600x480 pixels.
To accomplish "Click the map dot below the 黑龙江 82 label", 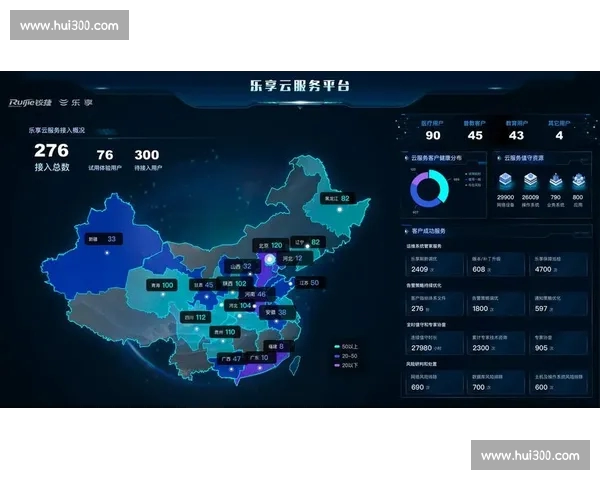I will pyautogui.click(x=339, y=210).
